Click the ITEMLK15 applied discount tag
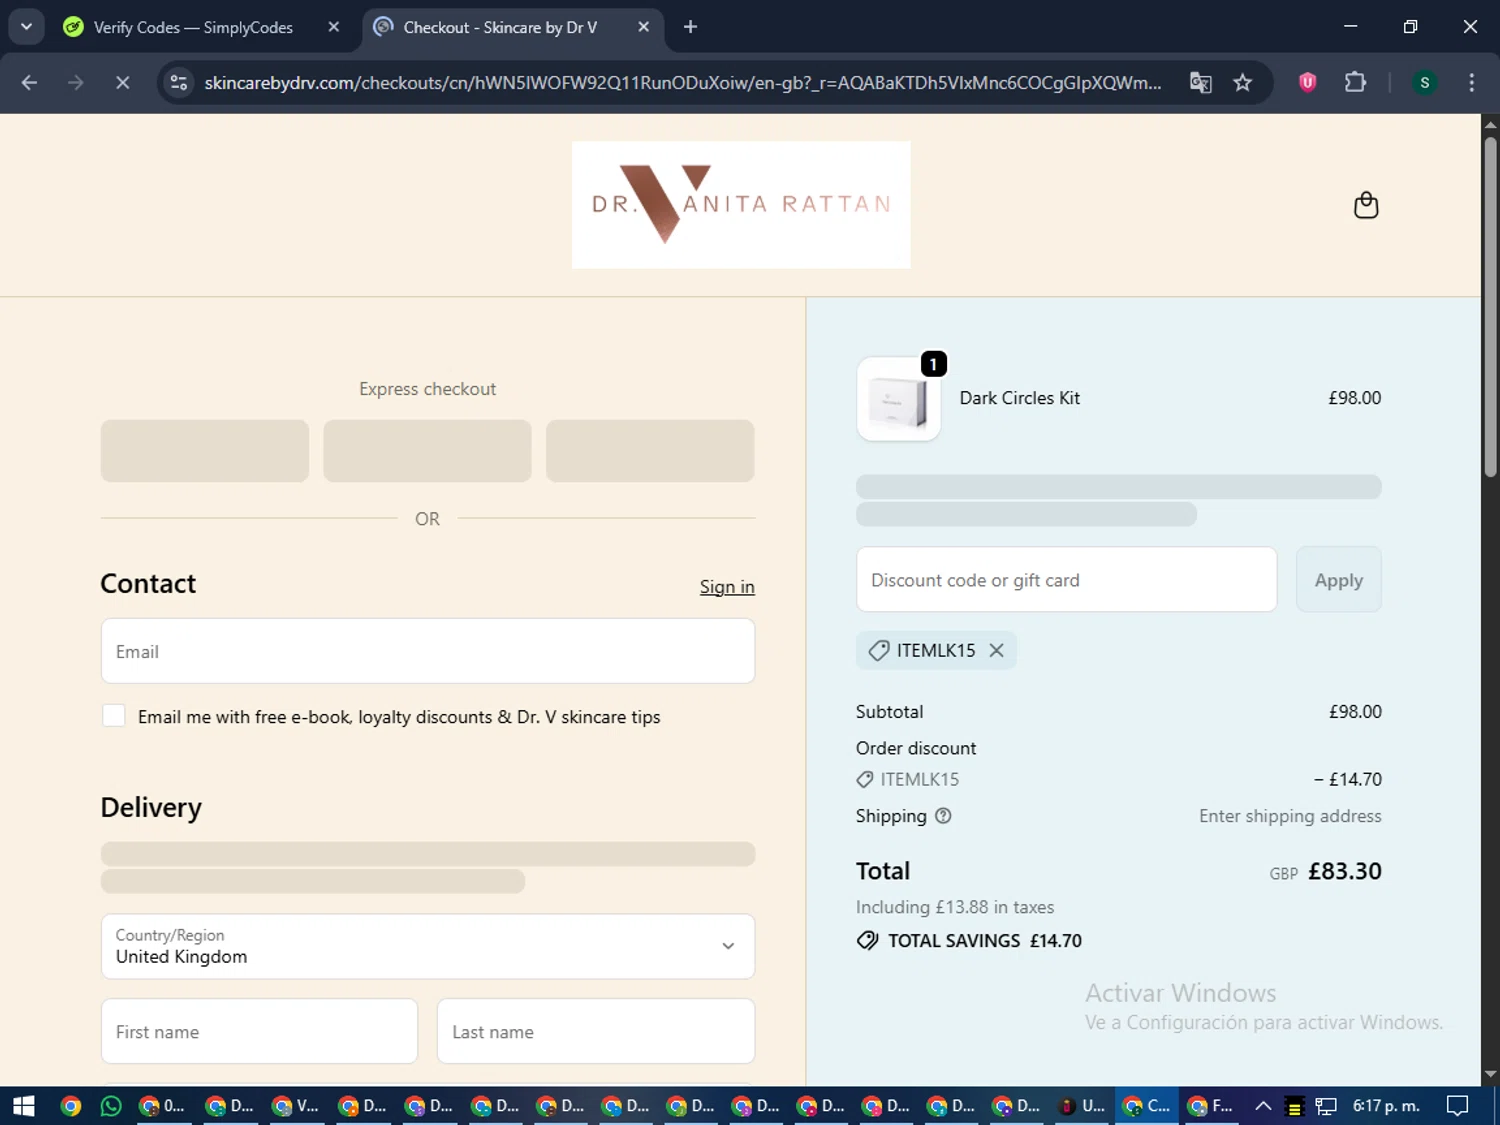Image resolution: width=1500 pixels, height=1125 pixels. (936, 650)
